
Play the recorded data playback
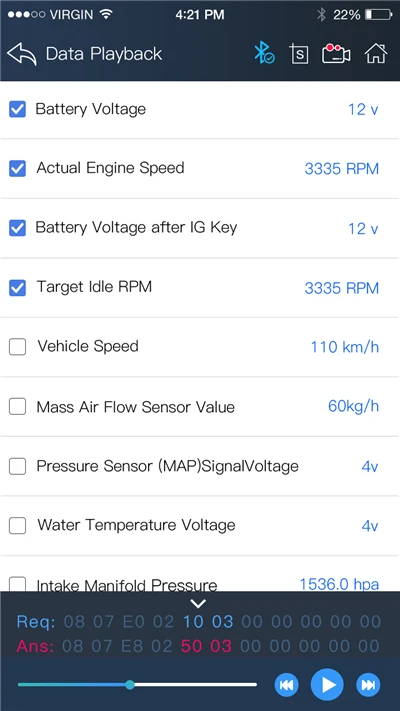coord(327,685)
